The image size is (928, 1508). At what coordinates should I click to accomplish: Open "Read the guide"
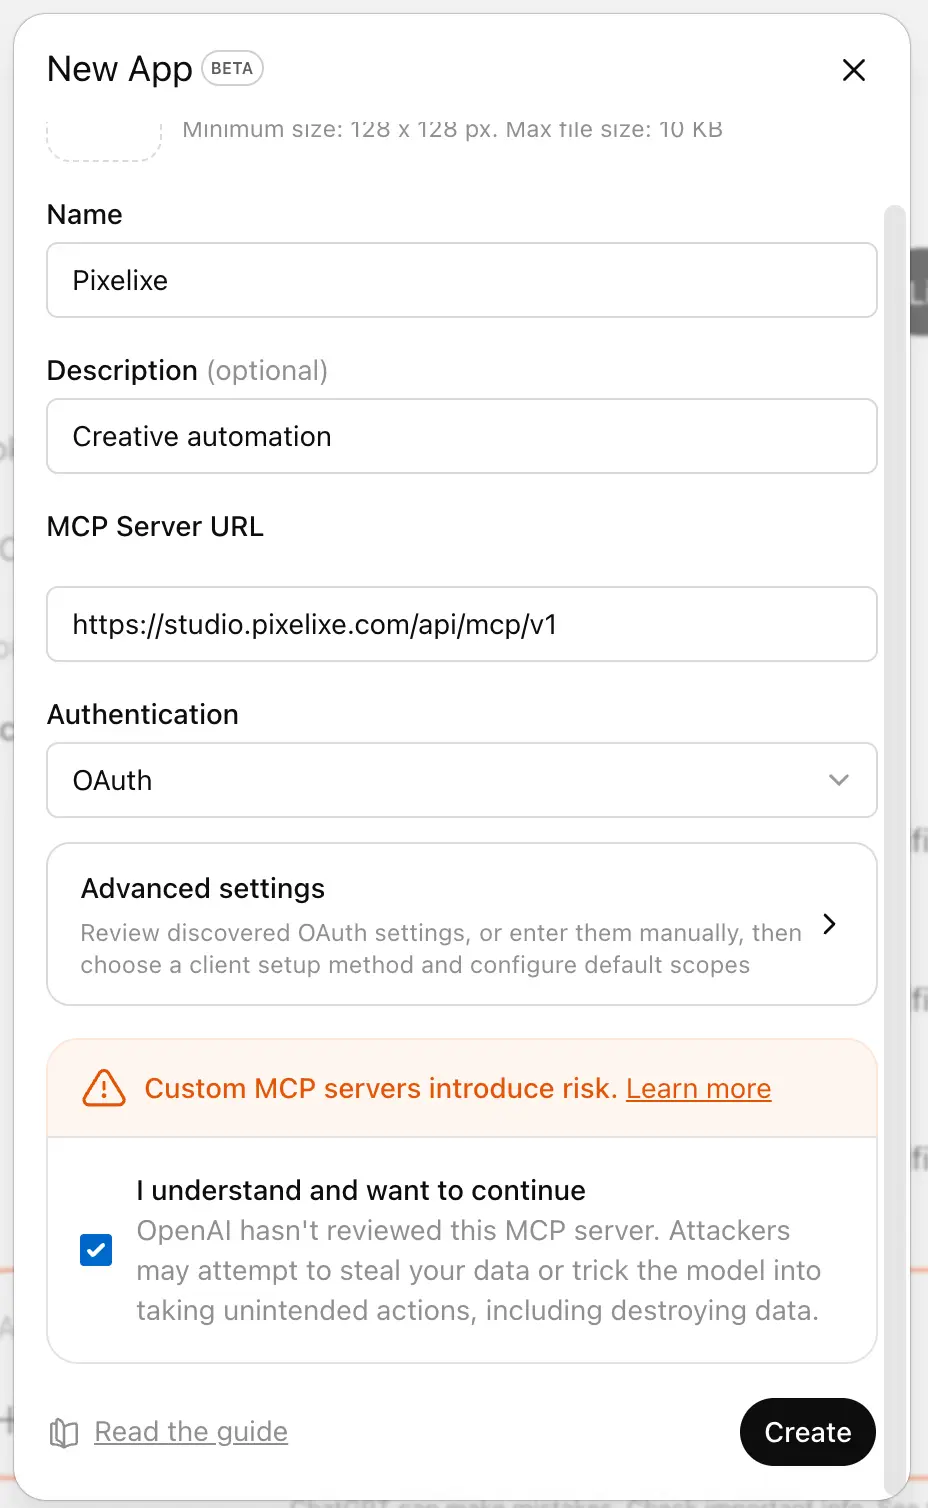click(x=190, y=1432)
